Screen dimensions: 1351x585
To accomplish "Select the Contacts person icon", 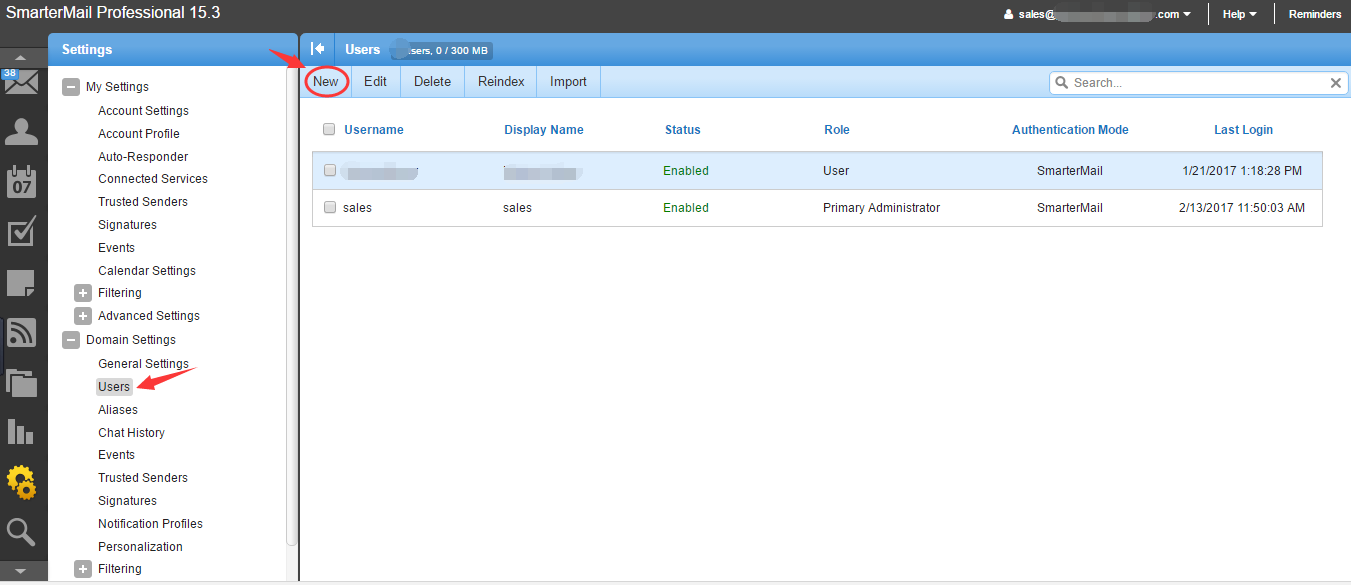I will (22, 130).
